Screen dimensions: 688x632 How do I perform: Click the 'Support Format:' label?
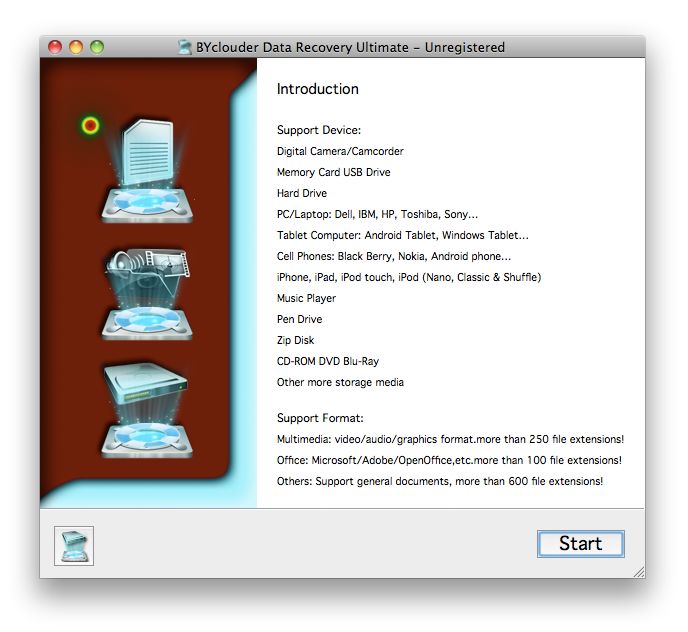point(320,418)
